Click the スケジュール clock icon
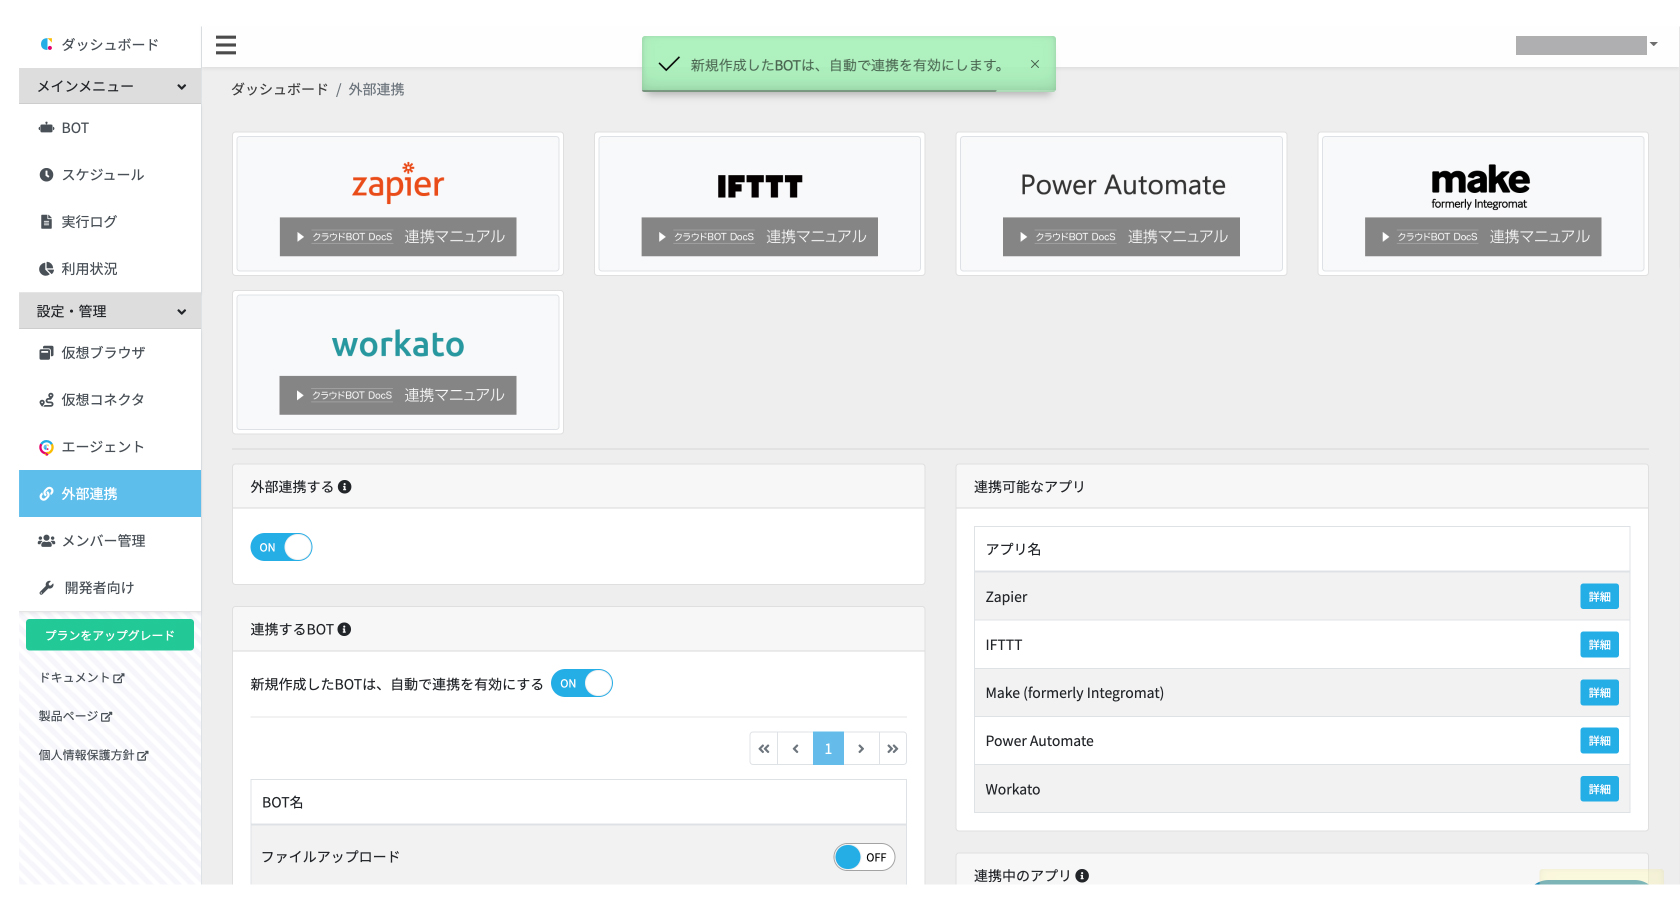The width and height of the screenshot is (1680, 905). [x=46, y=175]
